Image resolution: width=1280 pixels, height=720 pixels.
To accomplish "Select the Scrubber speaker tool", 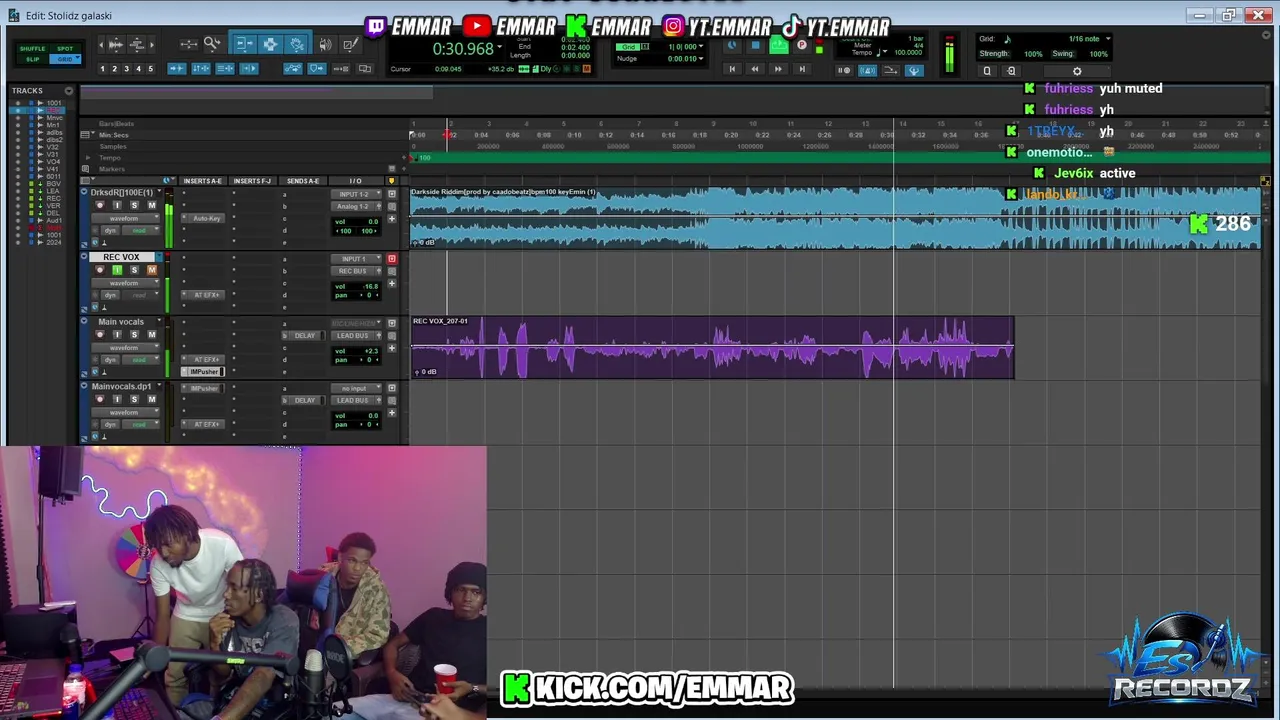I will point(325,44).
